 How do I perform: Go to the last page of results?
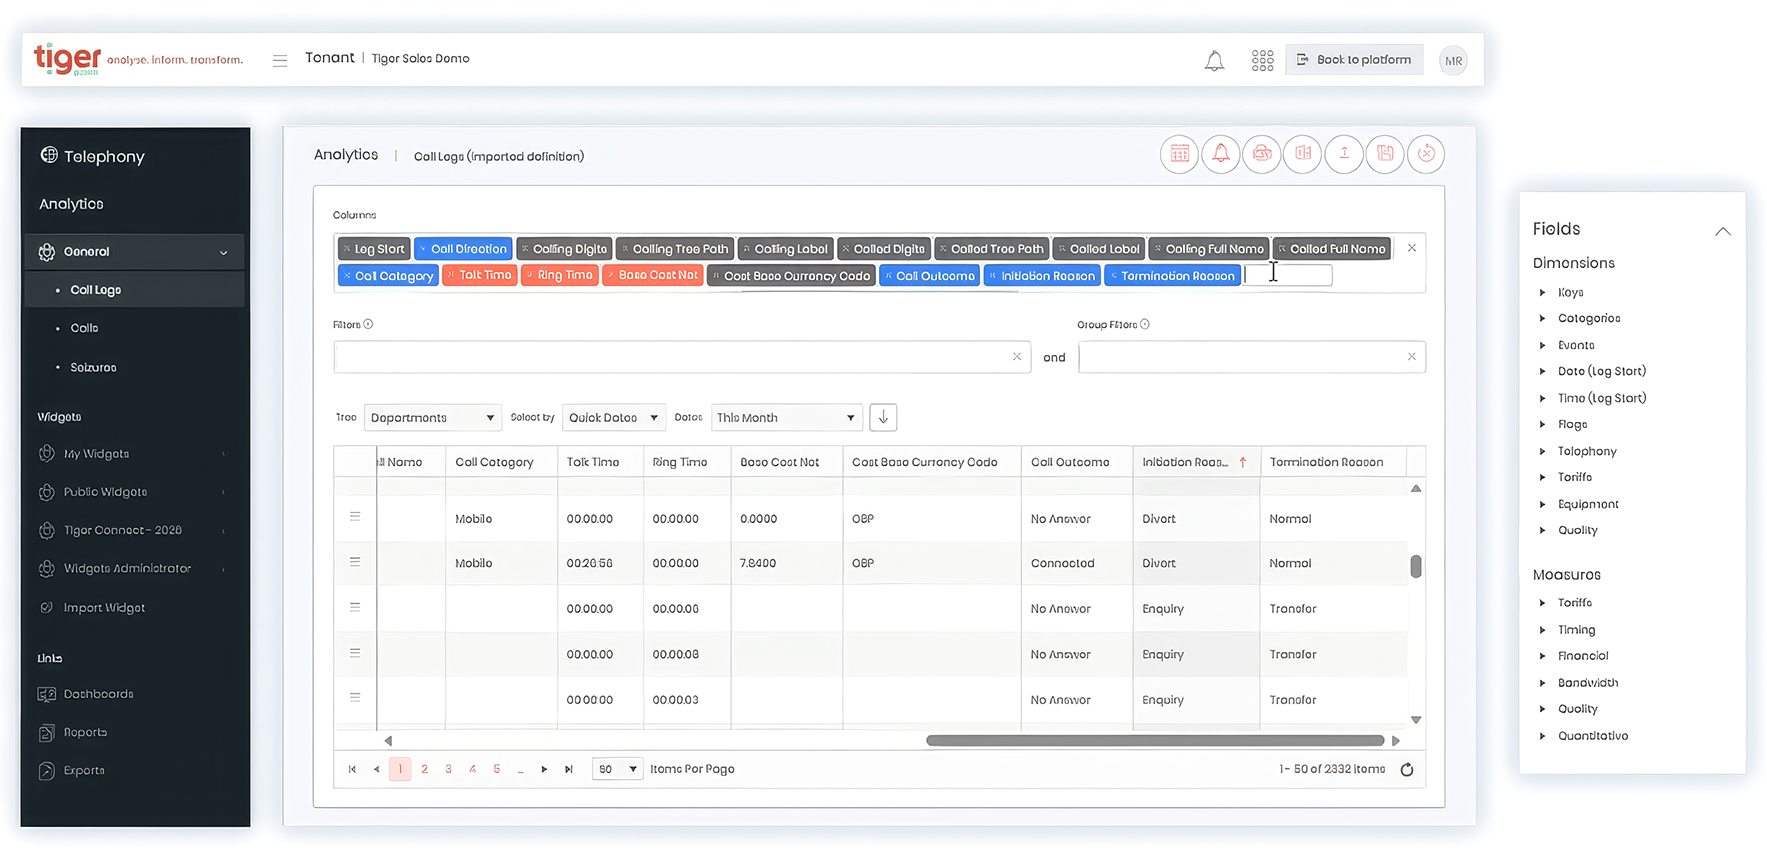point(569,769)
